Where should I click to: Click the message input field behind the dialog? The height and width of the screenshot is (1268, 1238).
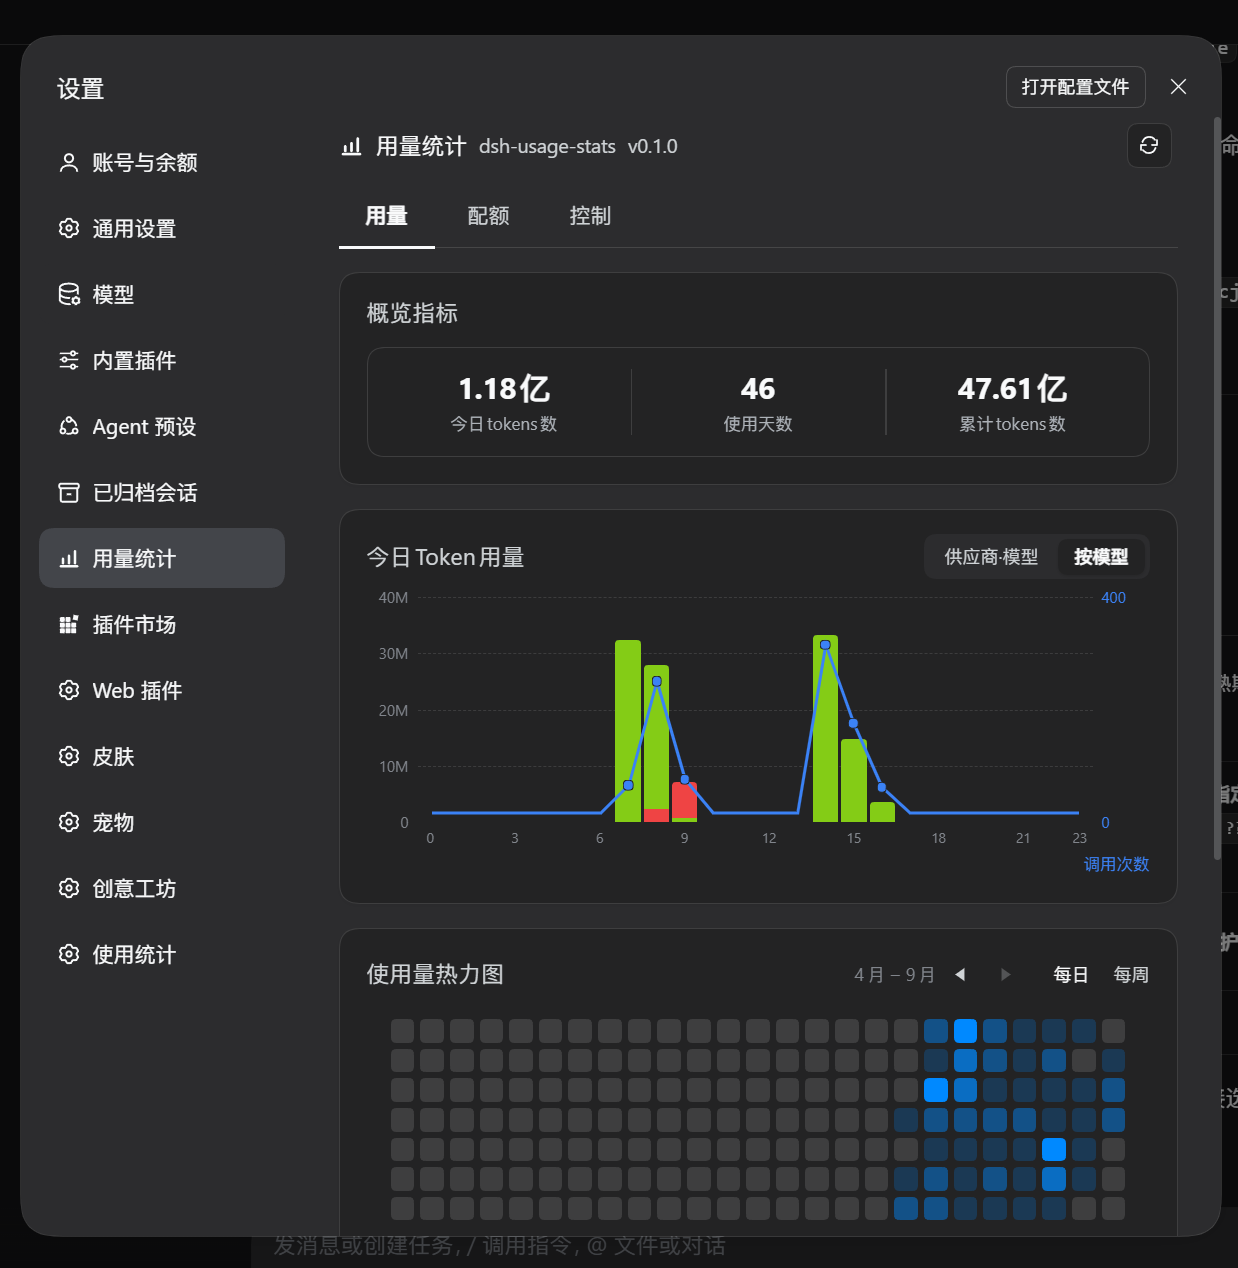[500, 1246]
